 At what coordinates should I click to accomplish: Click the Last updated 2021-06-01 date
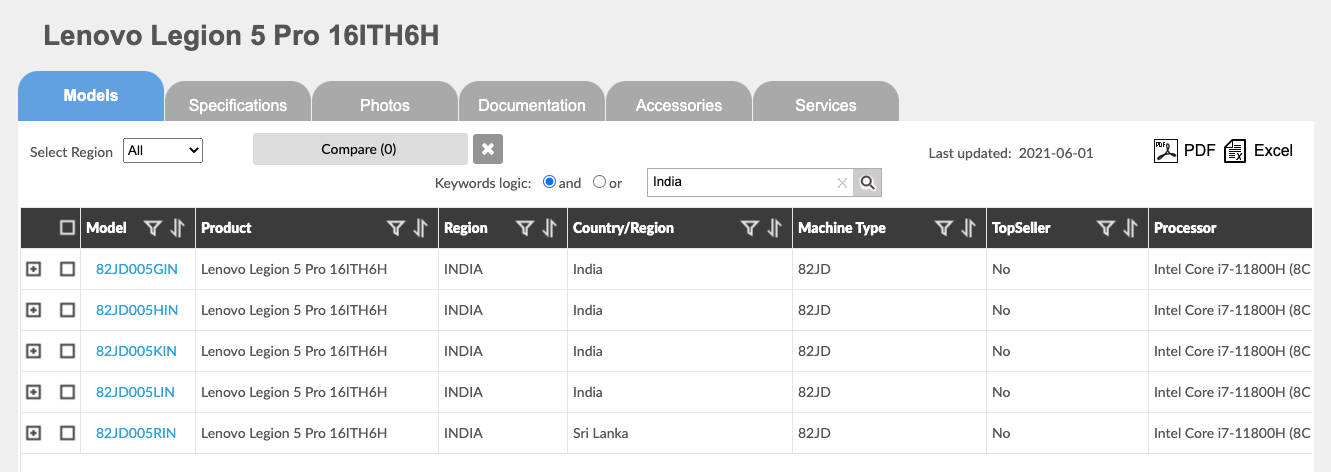tap(1056, 153)
